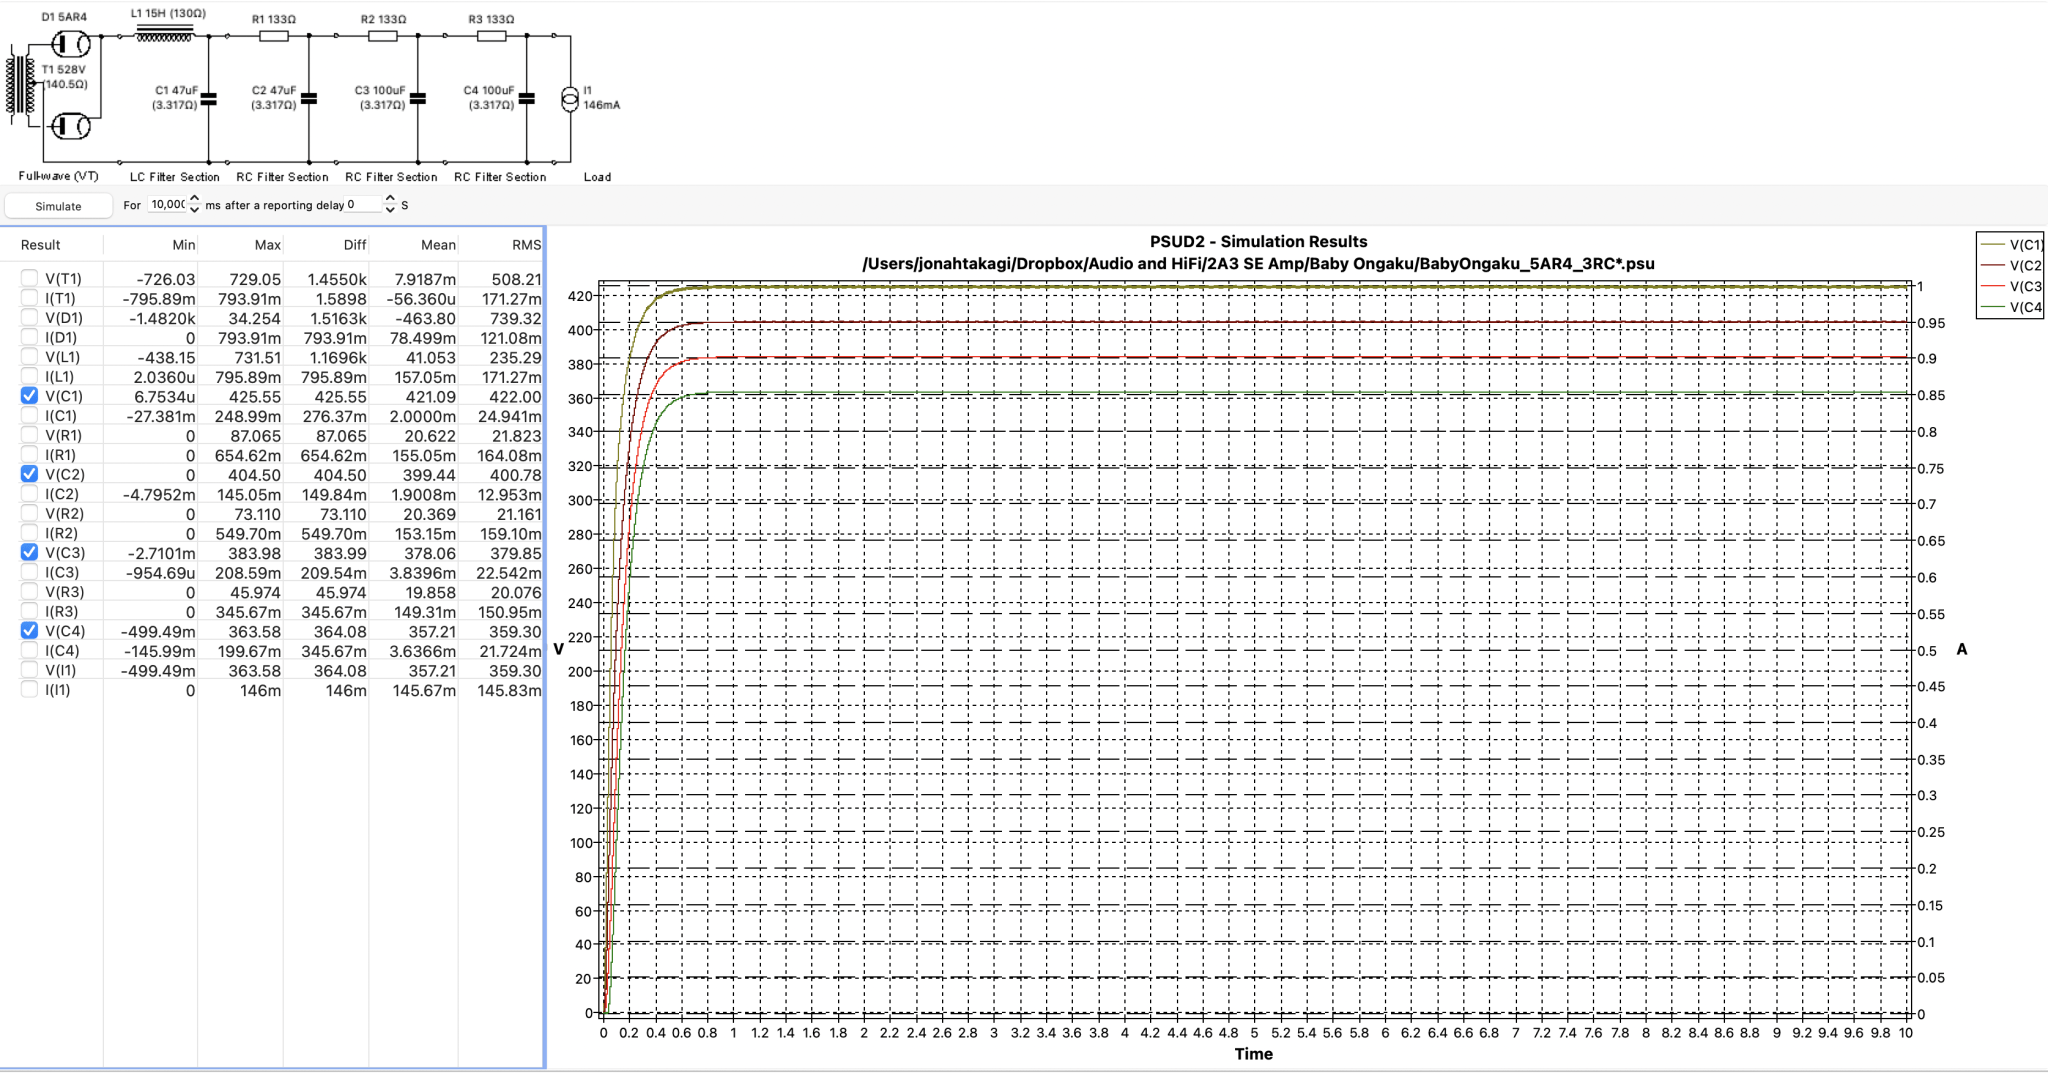Select the C3 100uF capacitor symbol

[418, 99]
